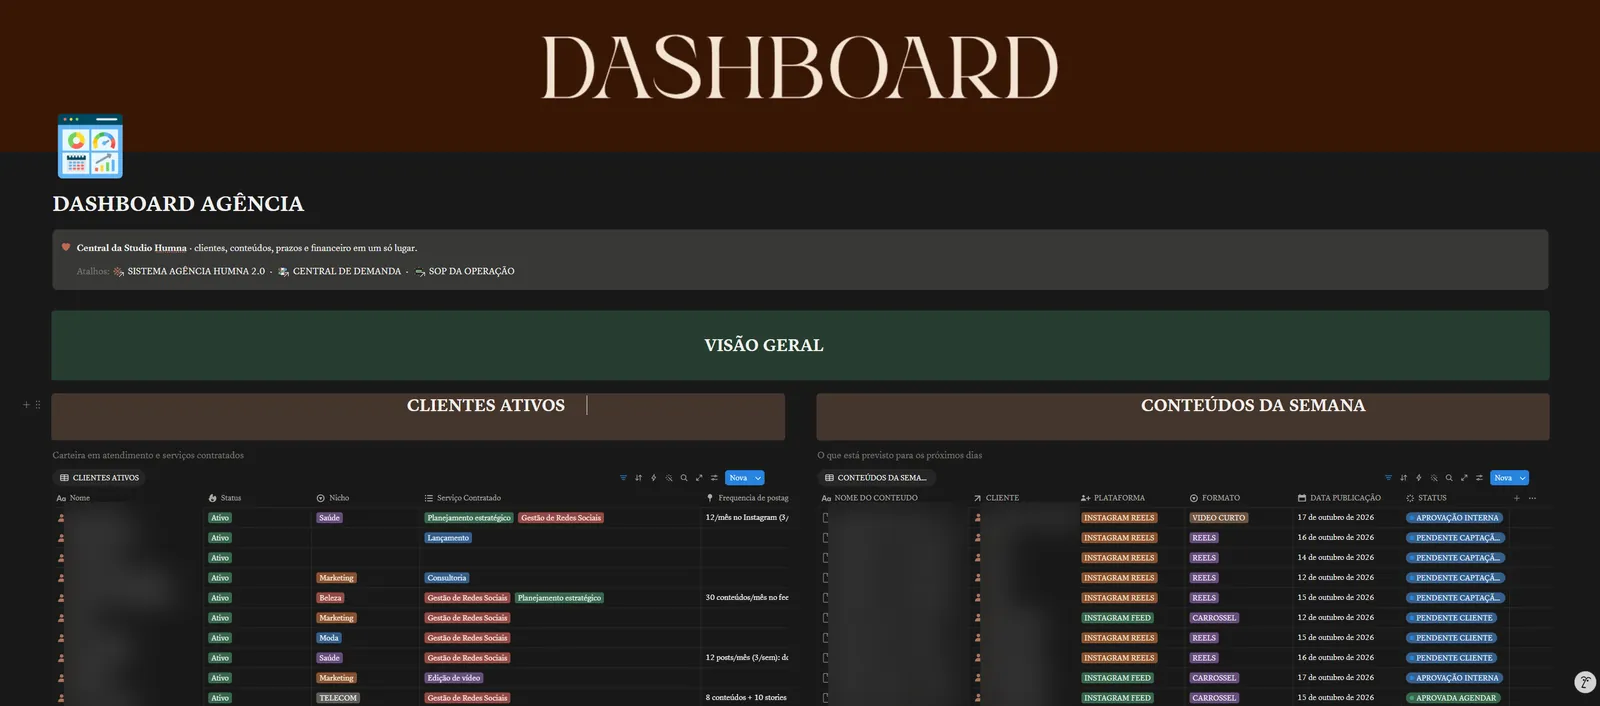
Task: Click APROVAÇÃO INTERNA status in the first content row
Action: click(x=1454, y=518)
